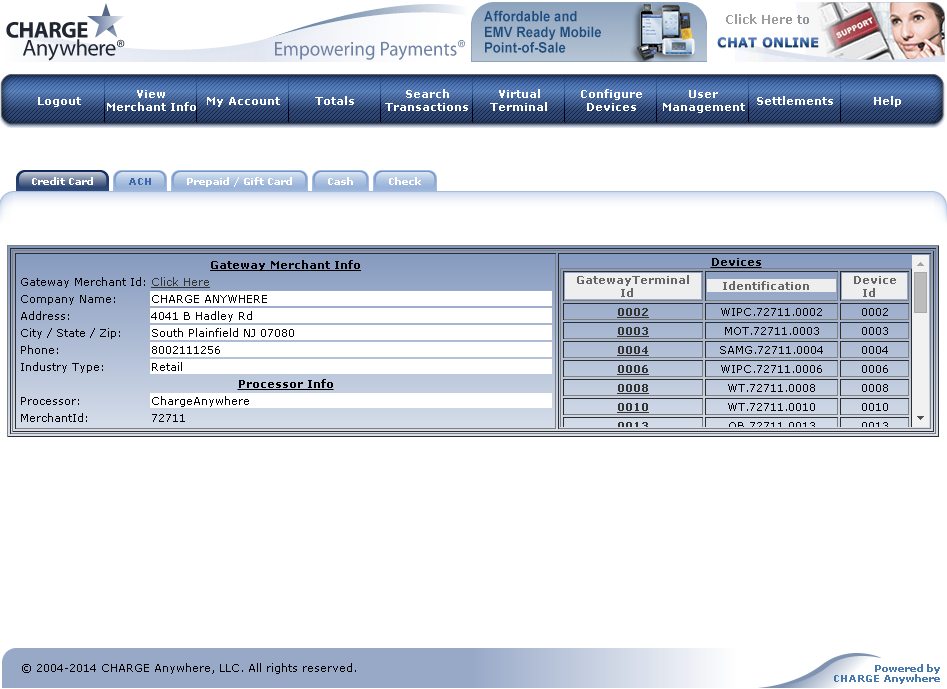Viewport: 947px width, 689px height.
Task: Open View Merchant Info menu
Action: [x=151, y=101]
